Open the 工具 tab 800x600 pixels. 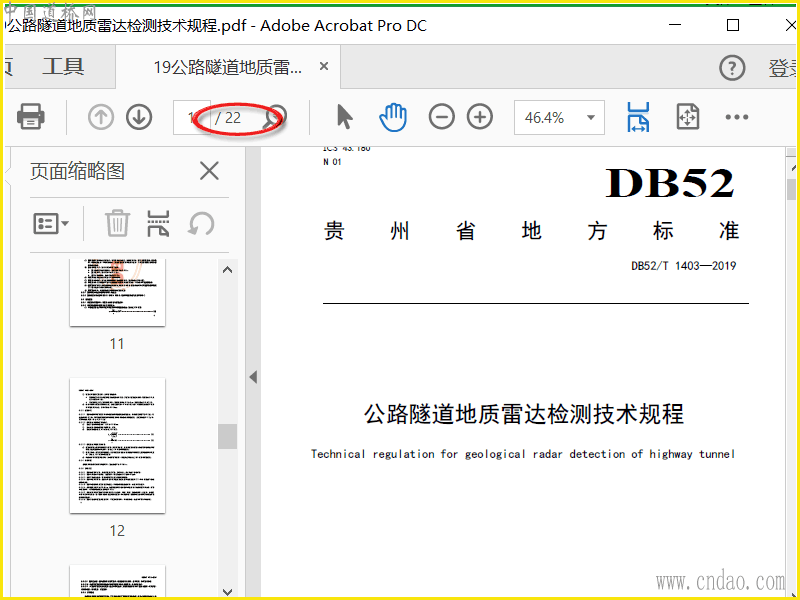[x=63, y=66]
